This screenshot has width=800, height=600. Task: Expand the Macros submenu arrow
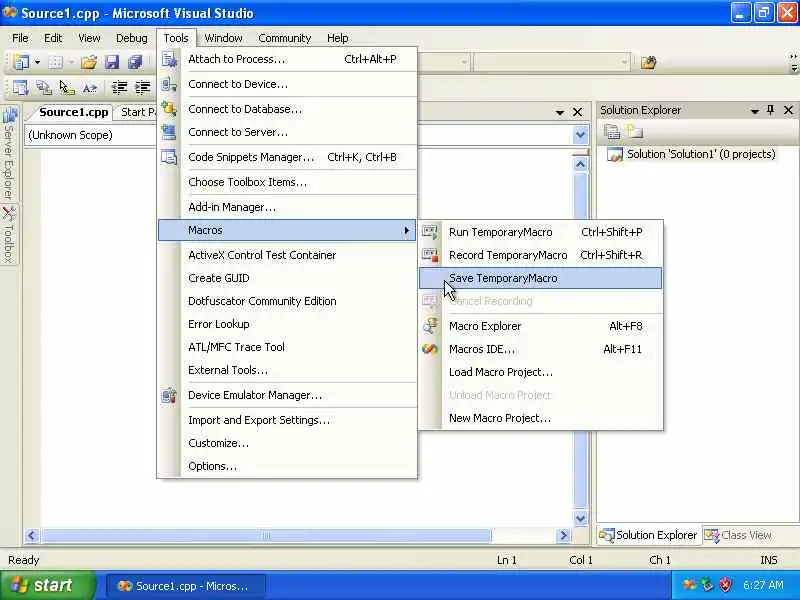click(407, 231)
